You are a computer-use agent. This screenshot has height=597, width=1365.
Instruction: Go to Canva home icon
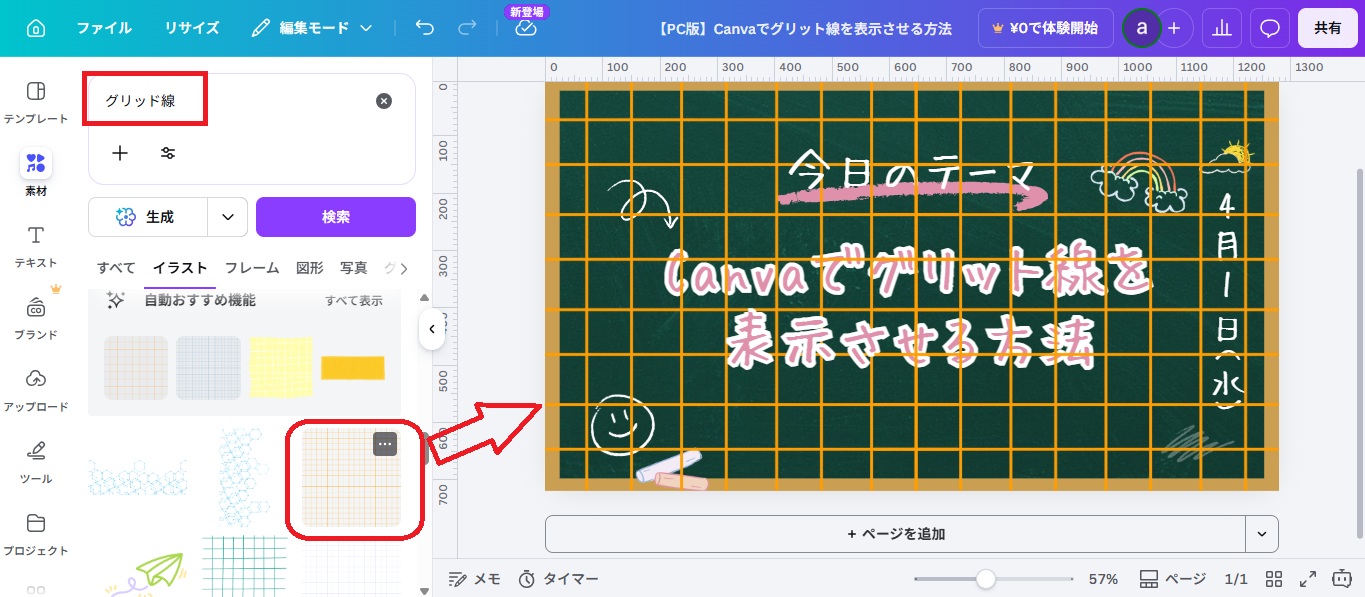[36, 28]
